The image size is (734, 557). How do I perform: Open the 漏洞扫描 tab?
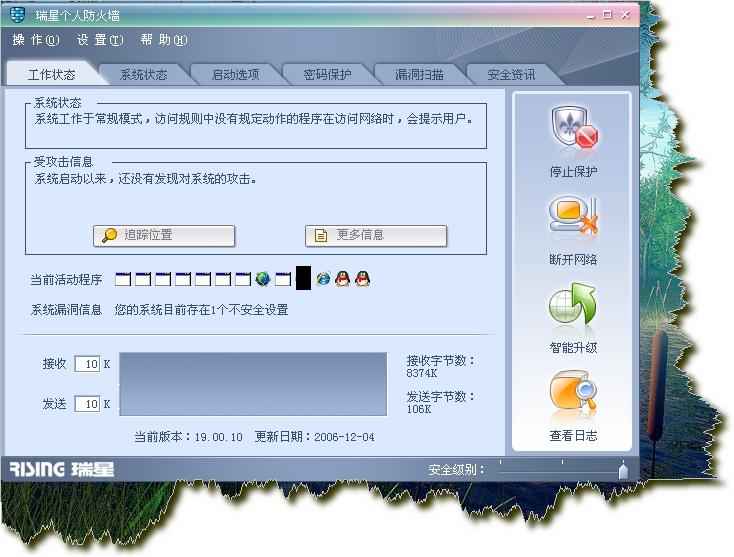coord(419,74)
